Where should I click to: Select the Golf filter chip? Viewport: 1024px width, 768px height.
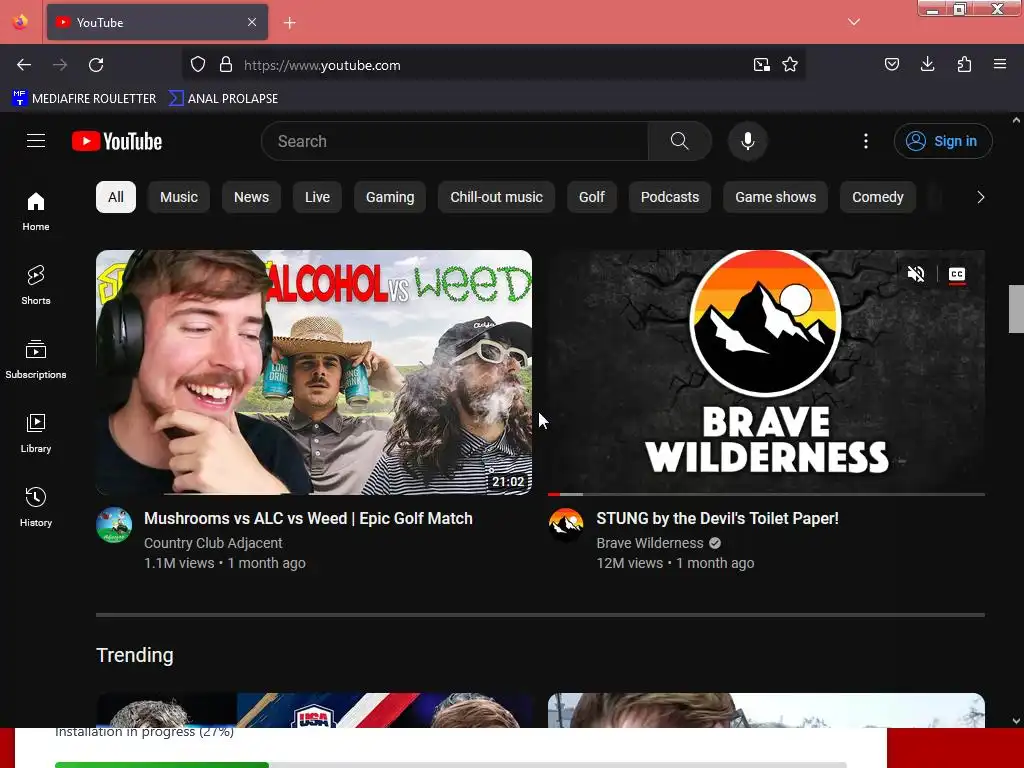[x=592, y=197]
